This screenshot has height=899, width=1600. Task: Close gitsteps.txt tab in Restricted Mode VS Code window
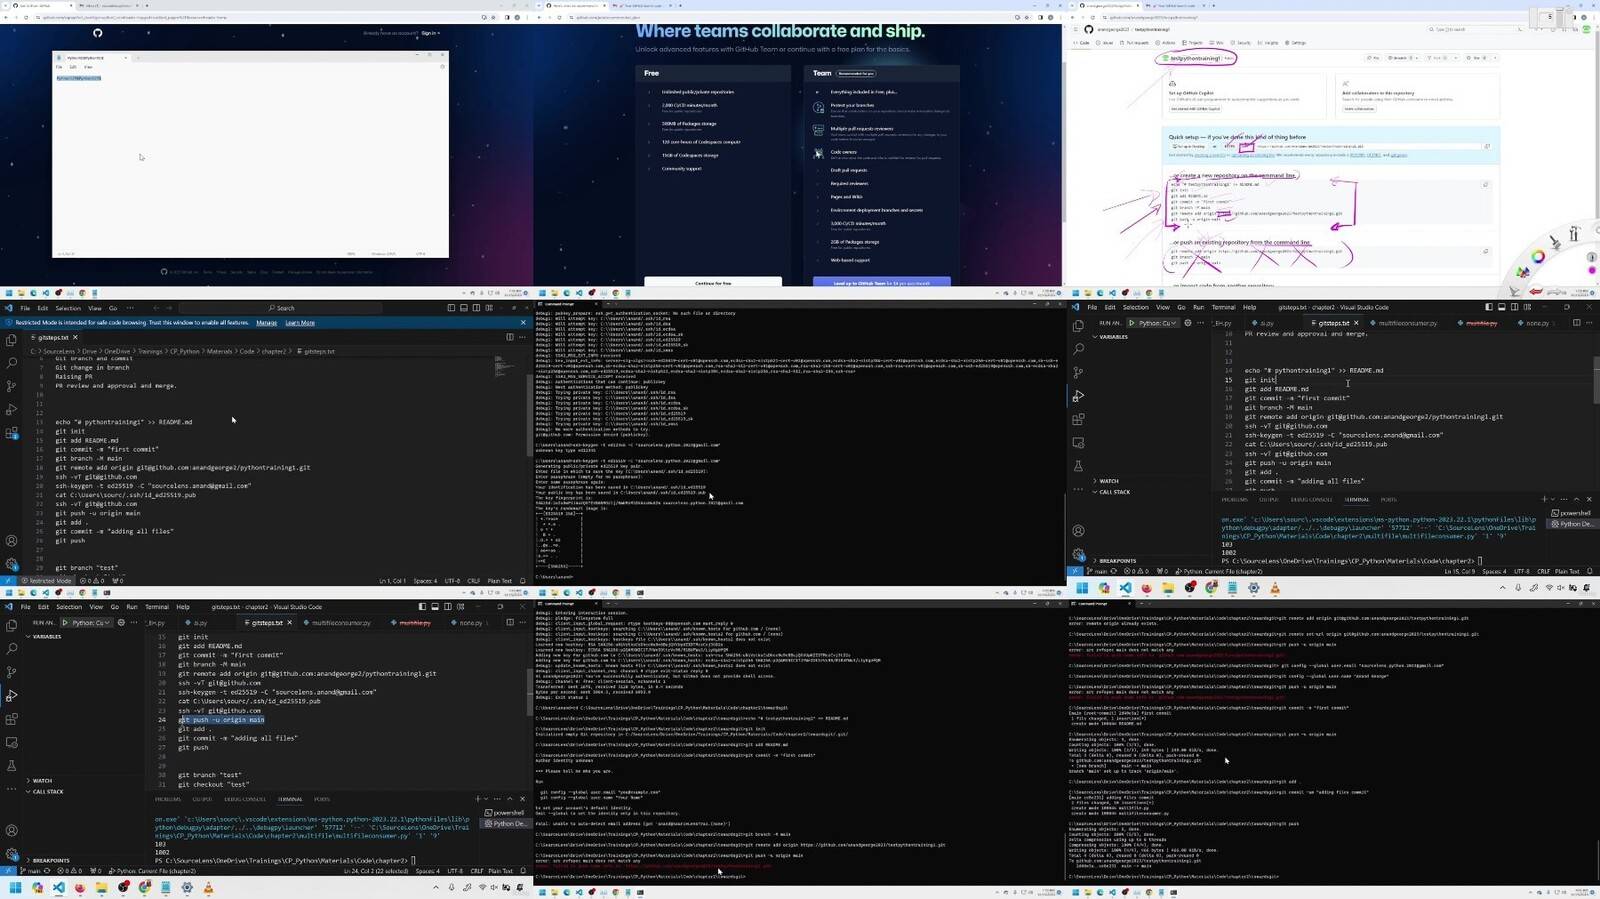[75, 337]
